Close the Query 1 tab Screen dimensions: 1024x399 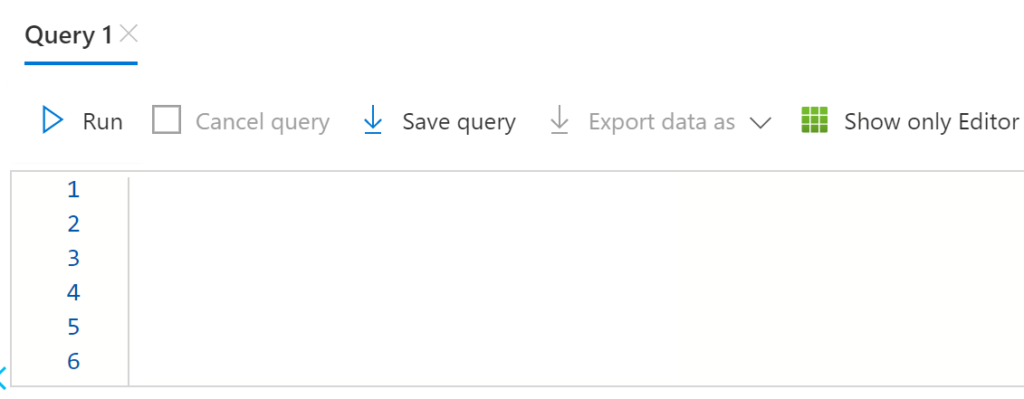tap(129, 33)
